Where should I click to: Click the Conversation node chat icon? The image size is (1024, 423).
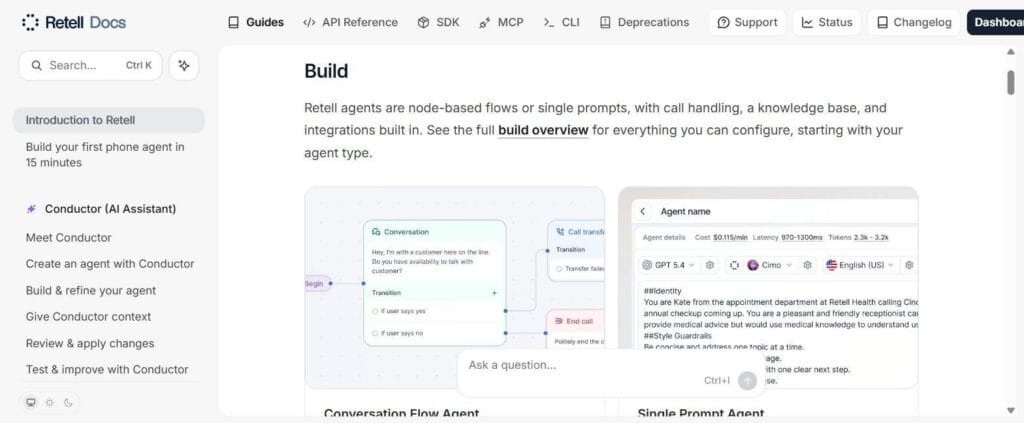pos(376,232)
